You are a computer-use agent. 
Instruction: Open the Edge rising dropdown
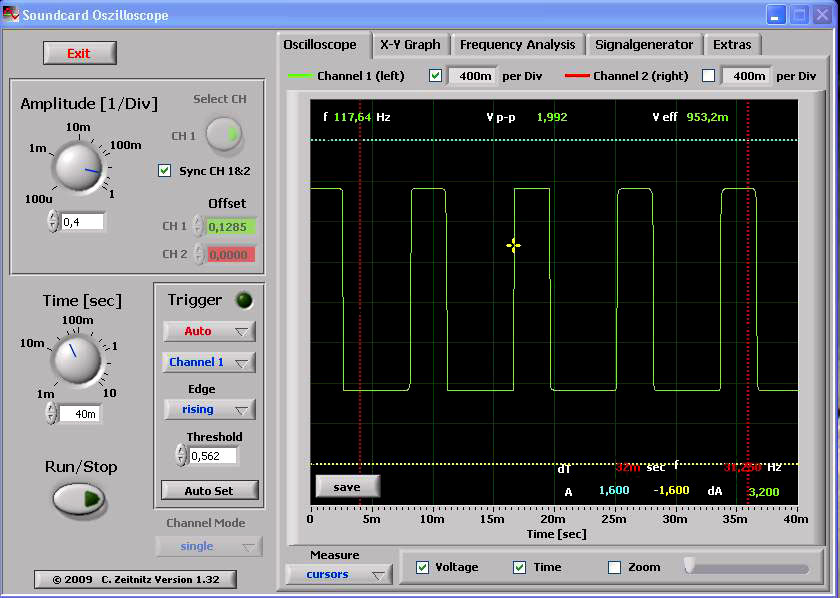[x=209, y=409]
